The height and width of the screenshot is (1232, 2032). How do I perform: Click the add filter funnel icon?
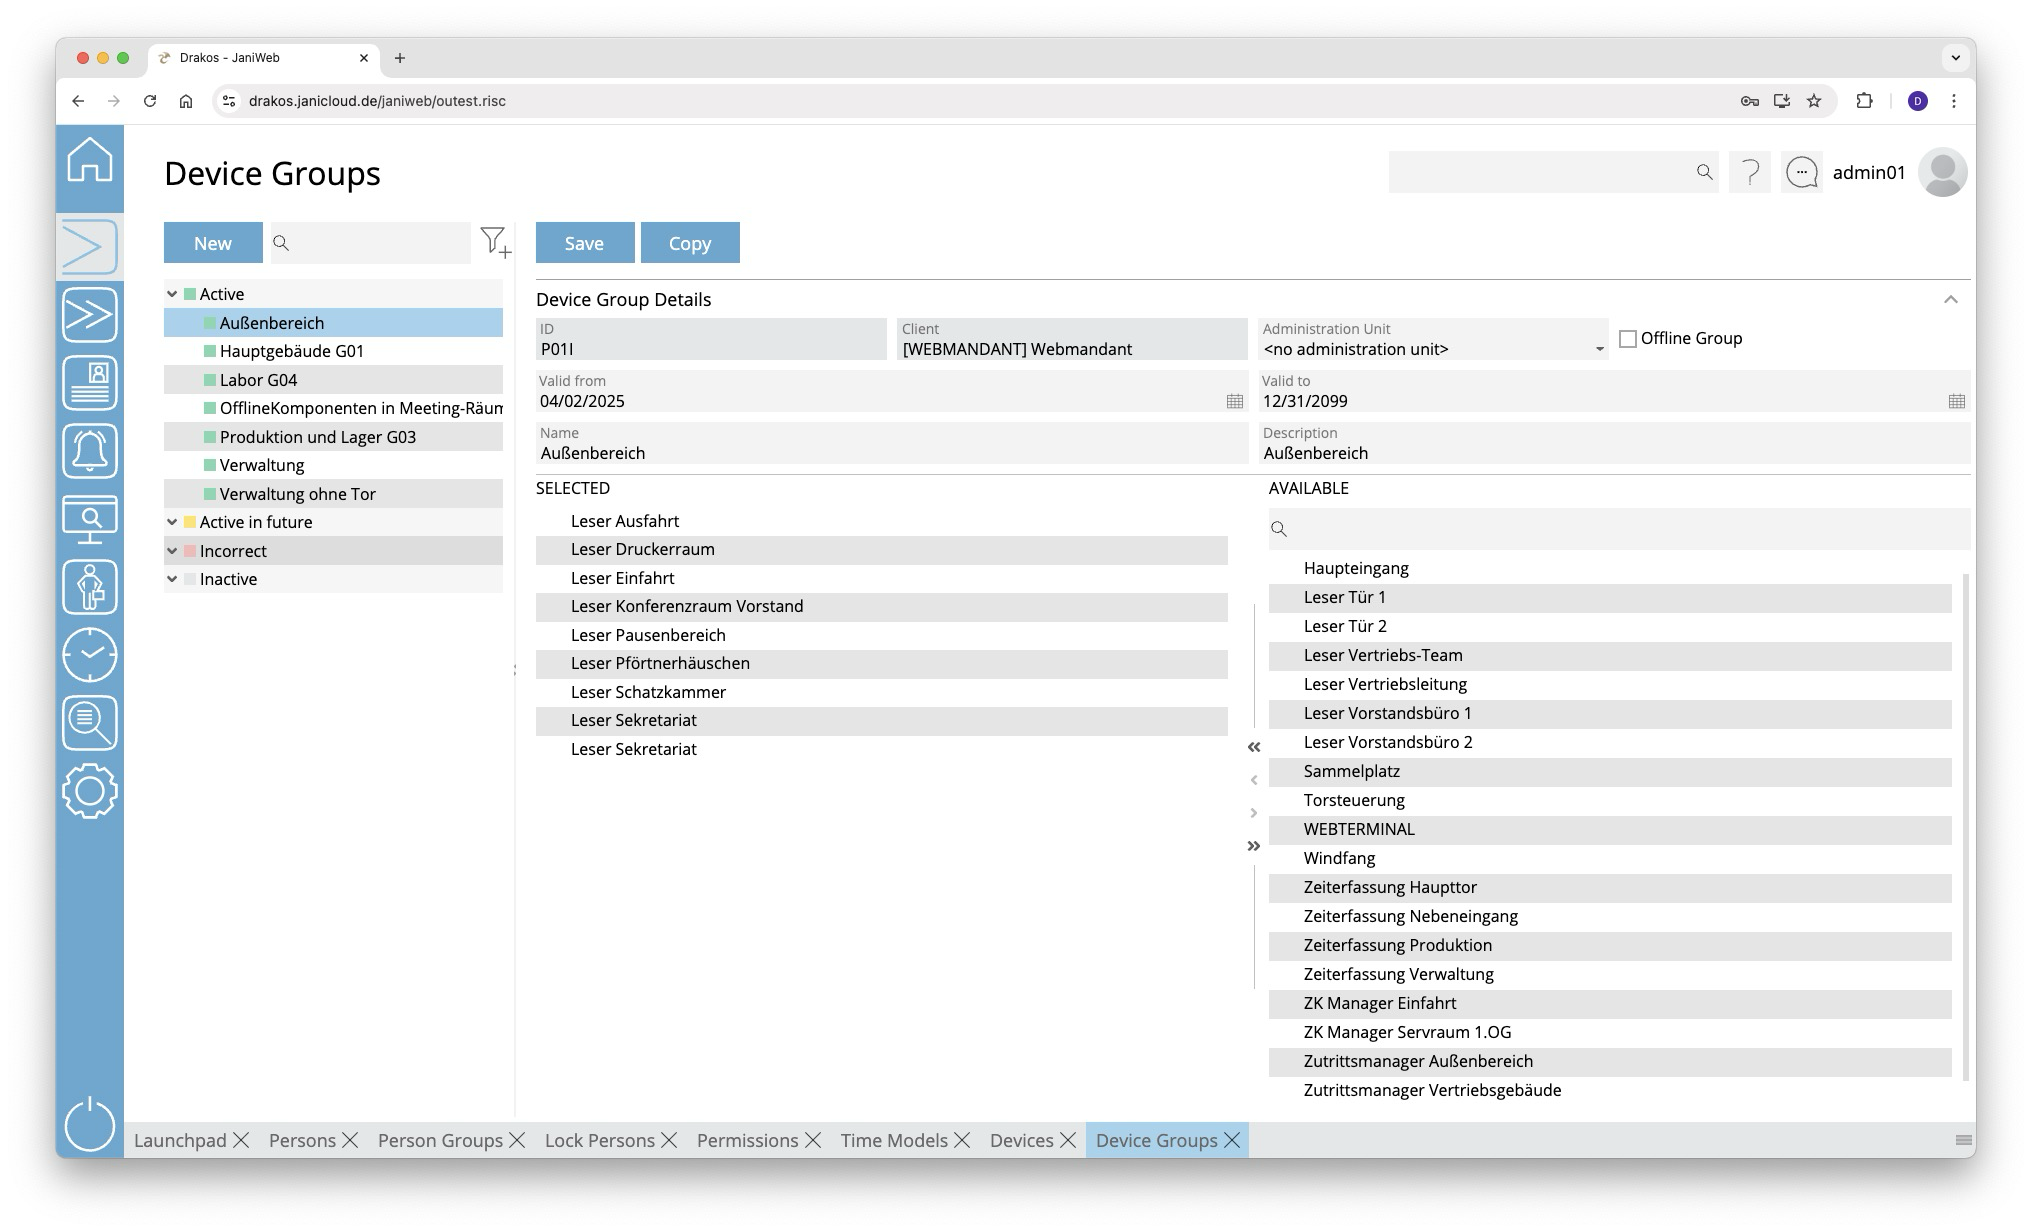point(495,242)
